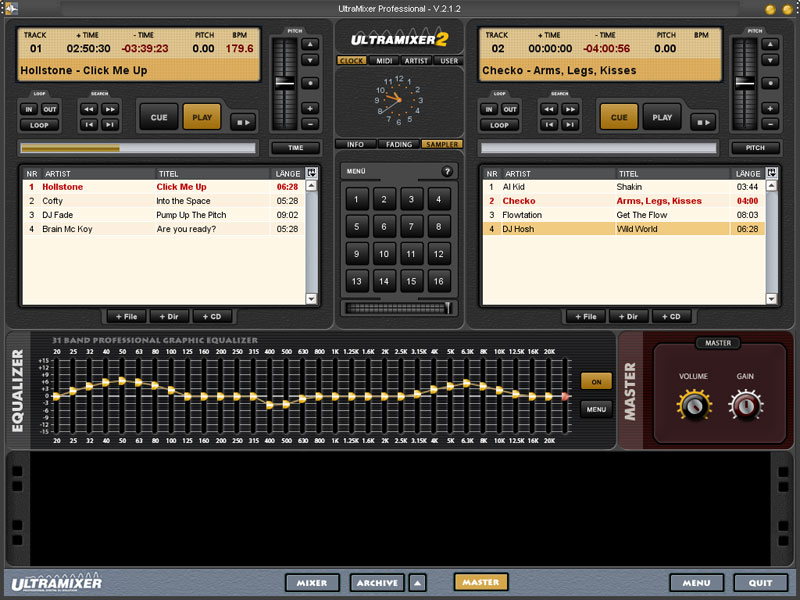Select DJ Hosh Wild World track

point(623,229)
